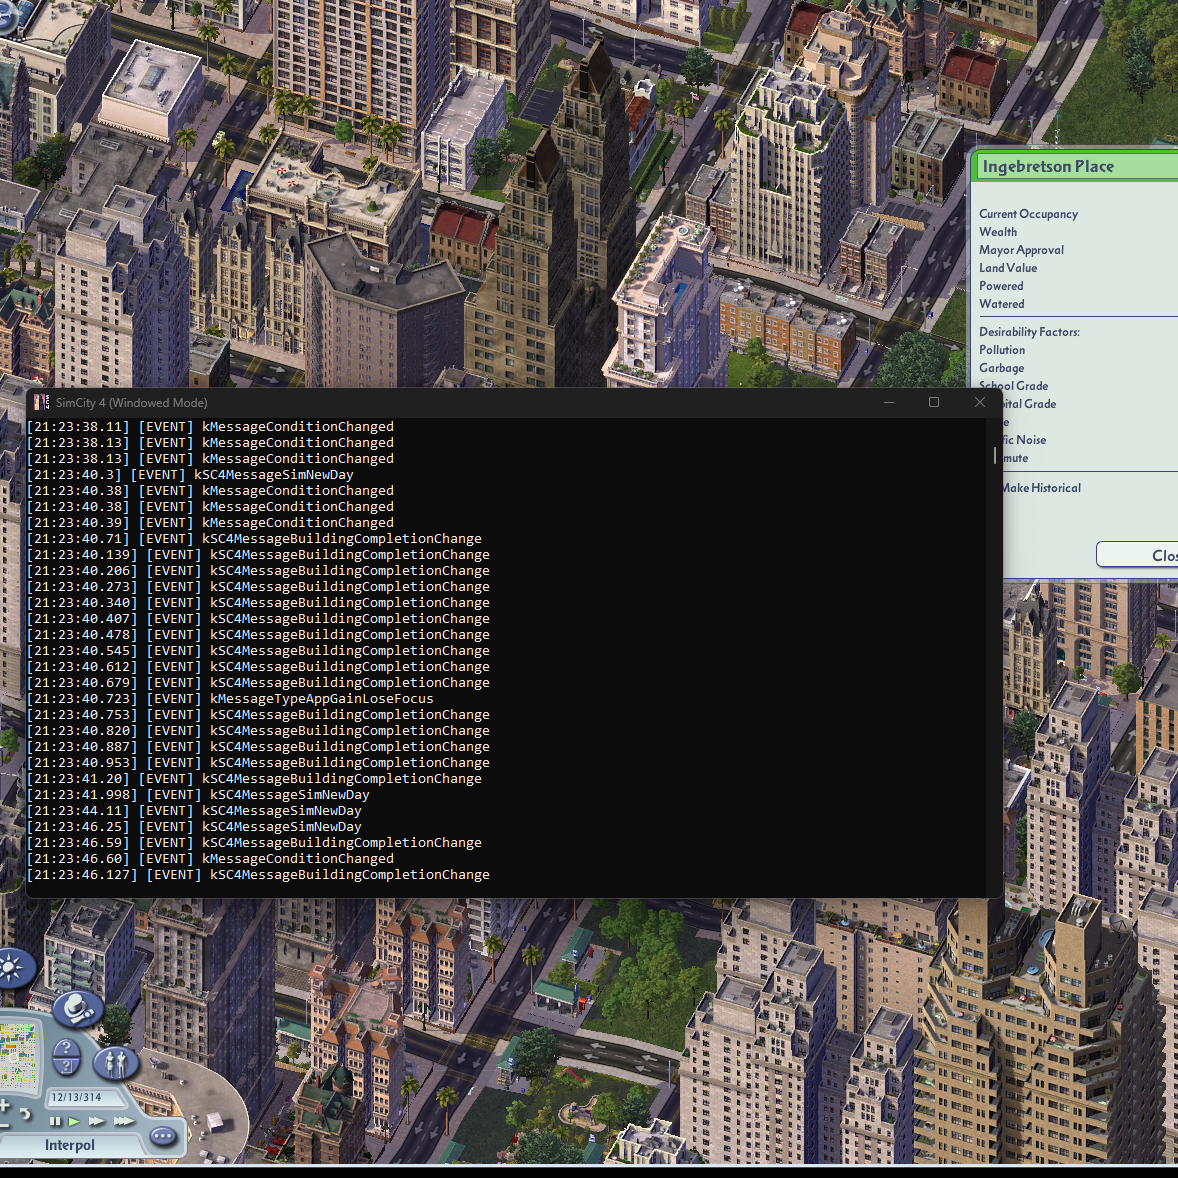
Task: Resume normal speed with the green play arrow
Action: coord(73,1121)
